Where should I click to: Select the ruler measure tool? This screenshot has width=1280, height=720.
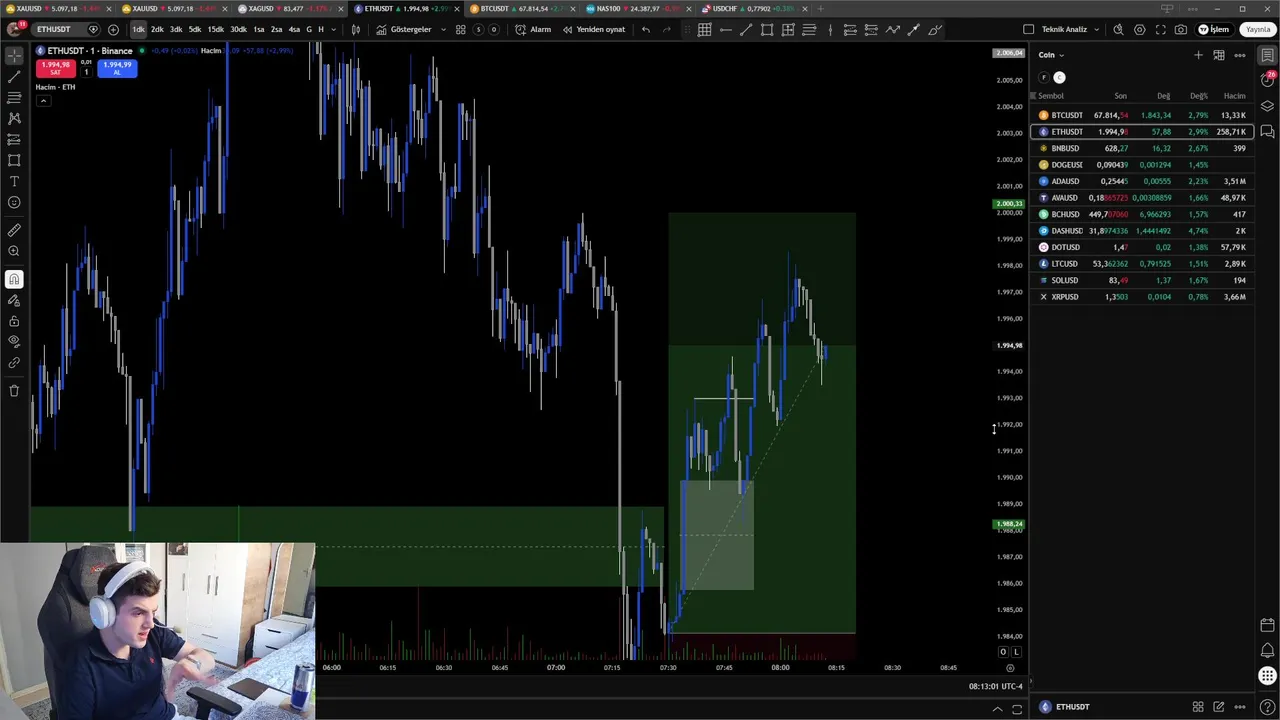click(x=14, y=230)
